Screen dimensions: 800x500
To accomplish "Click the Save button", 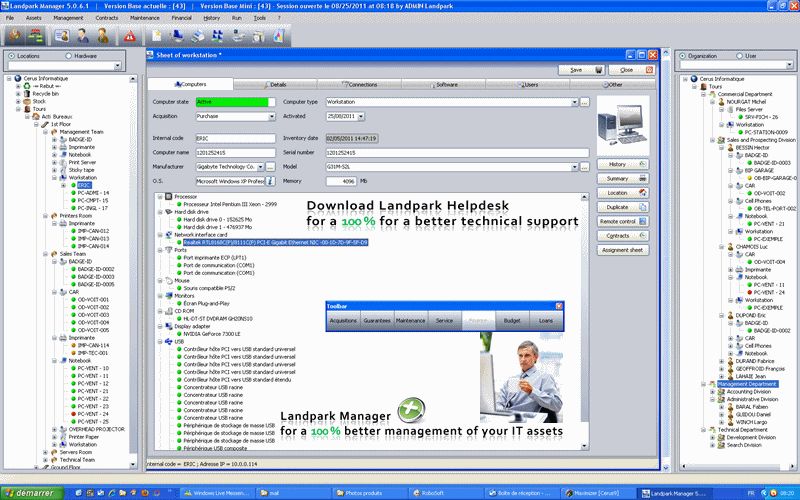I will (x=582, y=70).
